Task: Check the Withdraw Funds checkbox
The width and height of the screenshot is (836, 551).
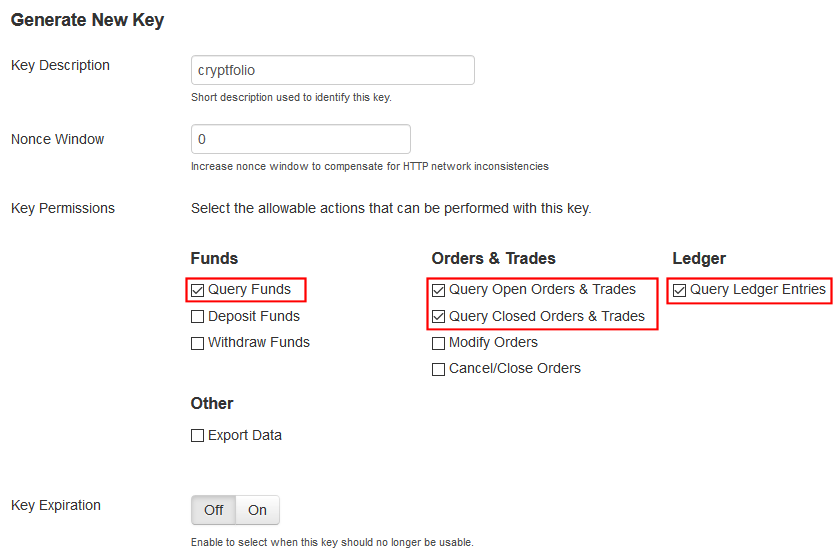Action: tap(198, 343)
